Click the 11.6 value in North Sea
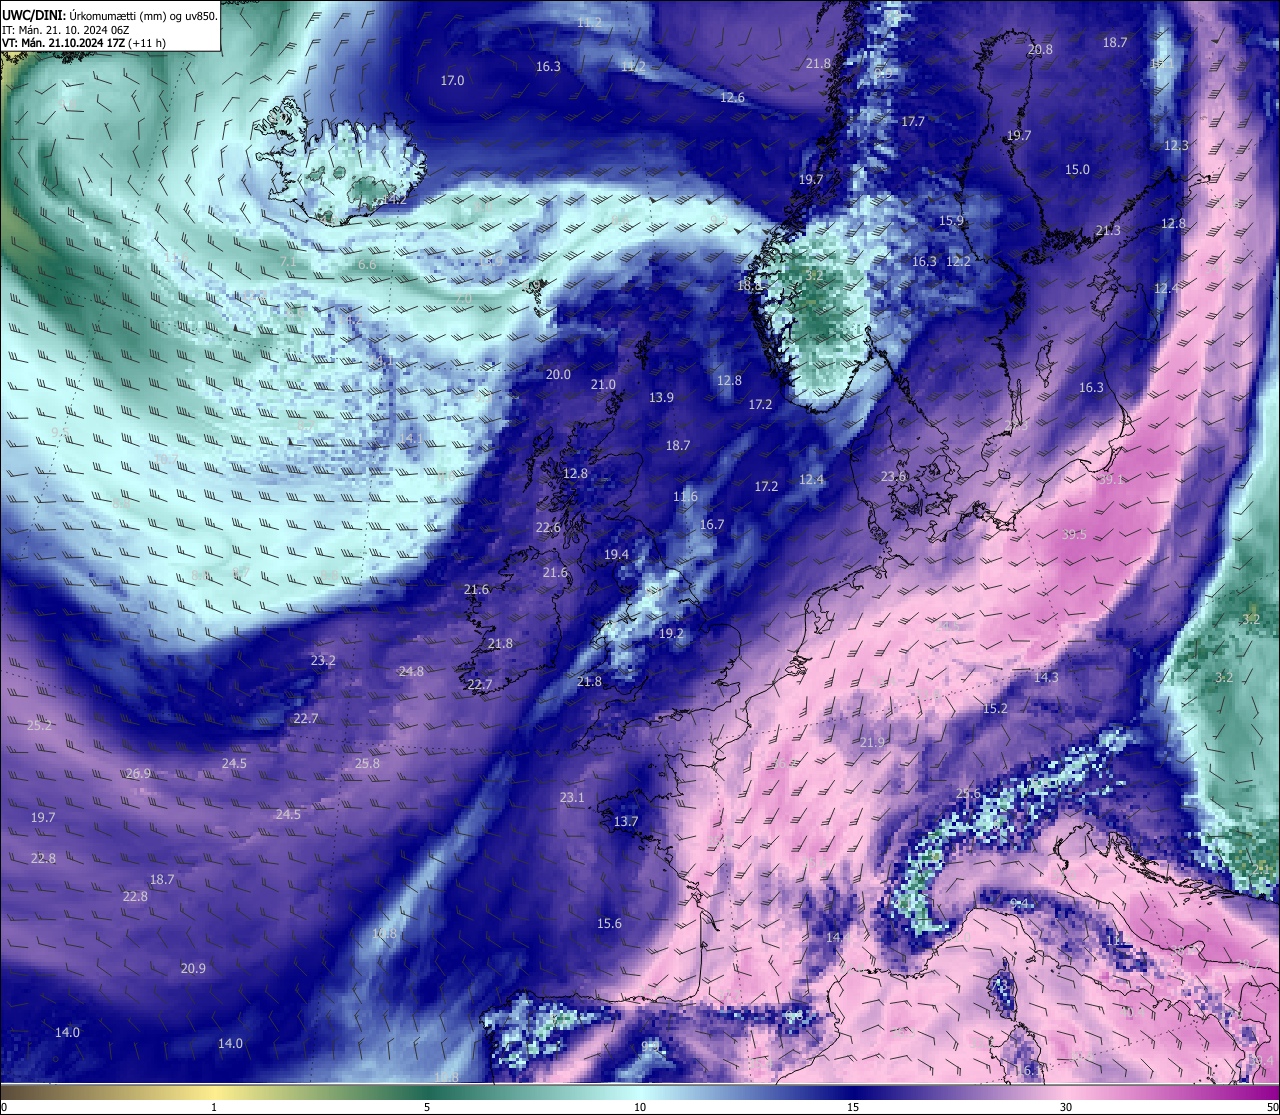Screen dimensions: 1280x1115 click(x=685, y=496)
